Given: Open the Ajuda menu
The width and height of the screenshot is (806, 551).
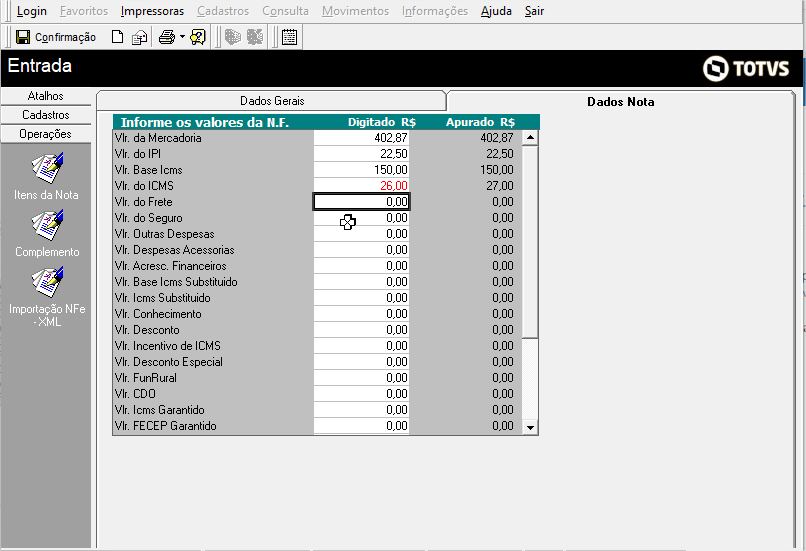Looking at the screenshot, I should coord(496,11).
